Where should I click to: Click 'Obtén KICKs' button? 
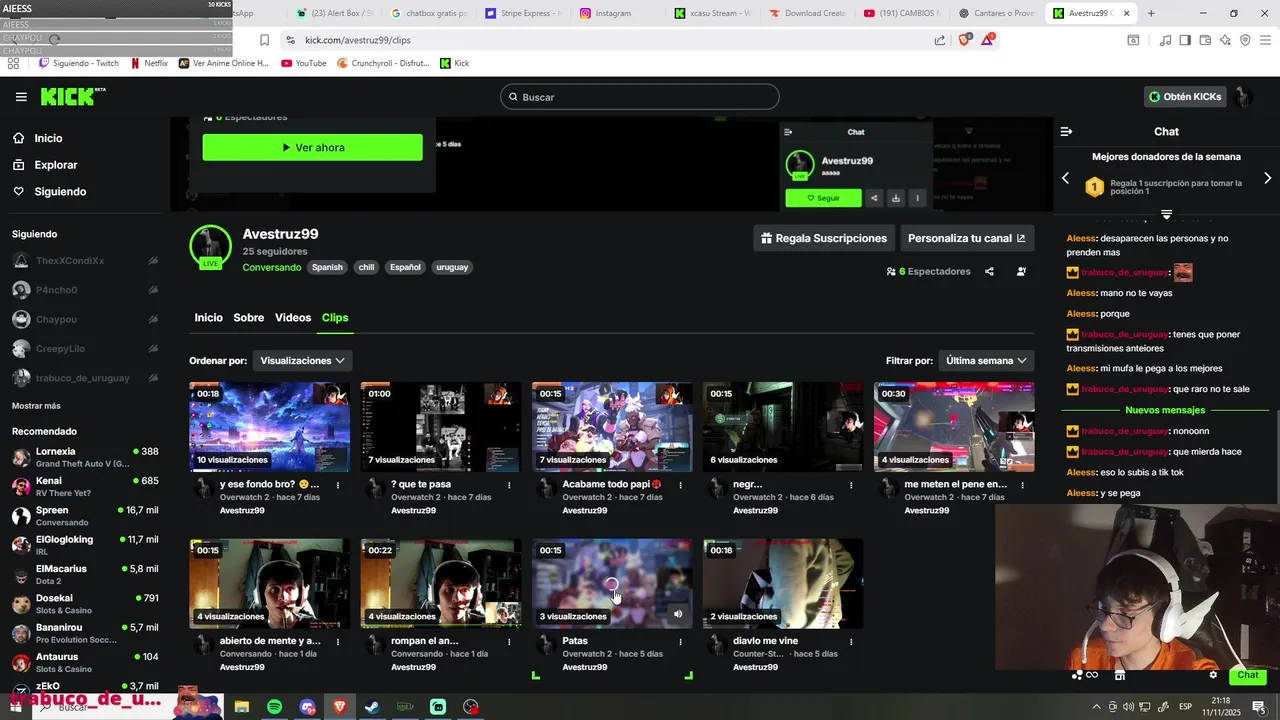[1185, 97]
